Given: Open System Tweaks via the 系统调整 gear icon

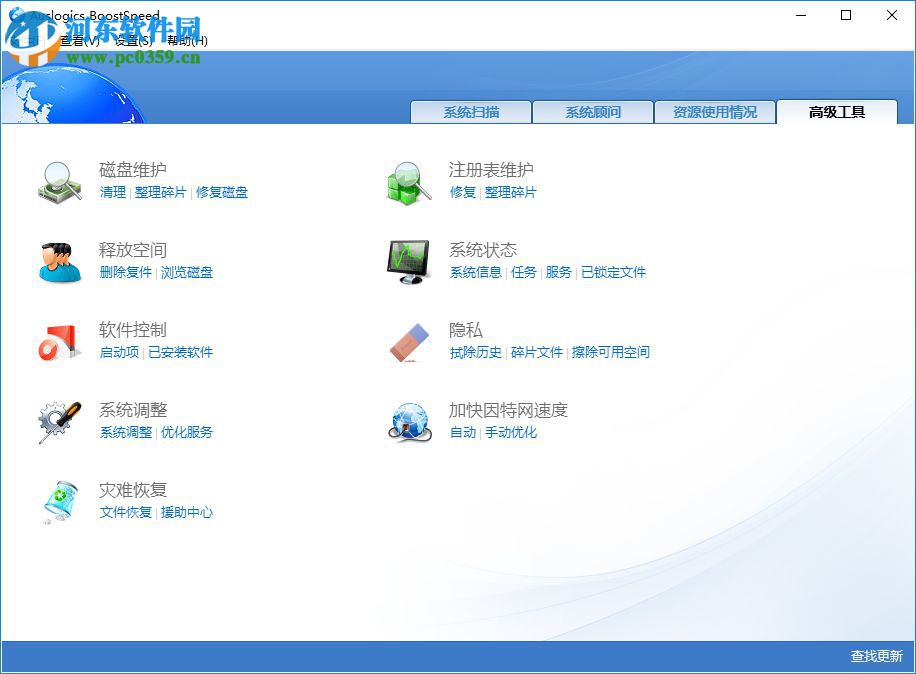Looking at the screenshot, I should click(x=58, y=422).
